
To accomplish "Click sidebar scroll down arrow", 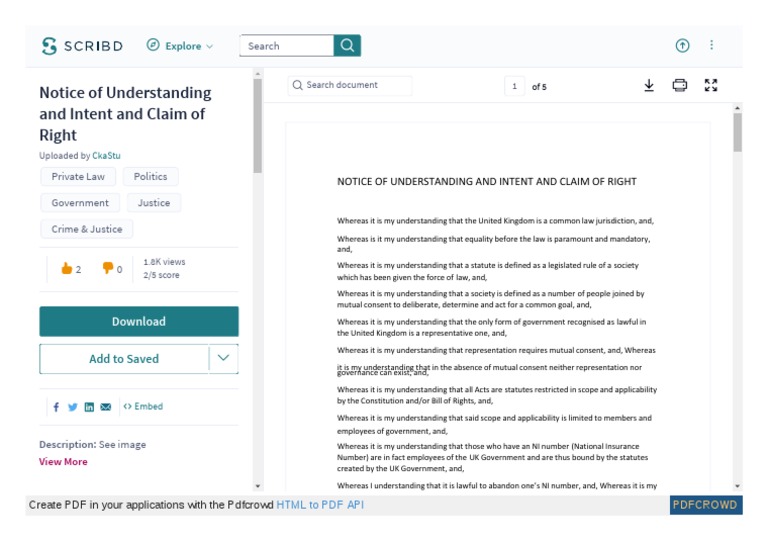I will click(x=258, y=486).
